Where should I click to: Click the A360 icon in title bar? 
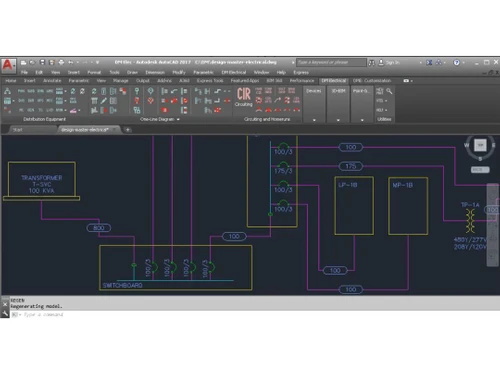point(439,62)
